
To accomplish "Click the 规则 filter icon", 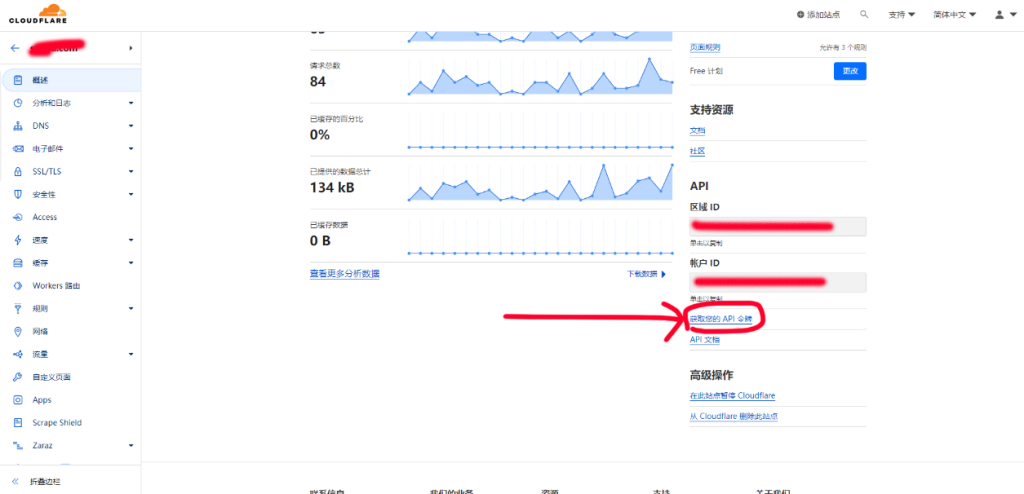I will click(x=18, y=308).
